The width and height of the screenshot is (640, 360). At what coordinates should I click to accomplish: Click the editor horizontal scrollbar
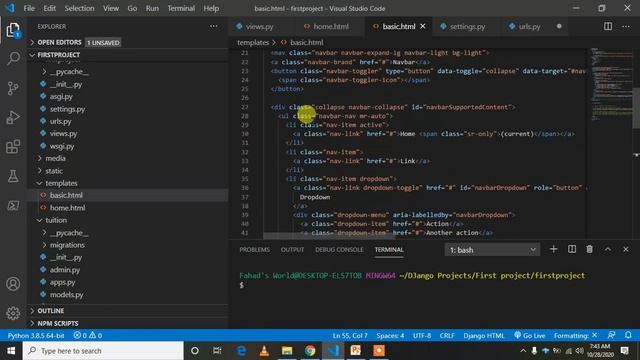click(x=329, y=236)
